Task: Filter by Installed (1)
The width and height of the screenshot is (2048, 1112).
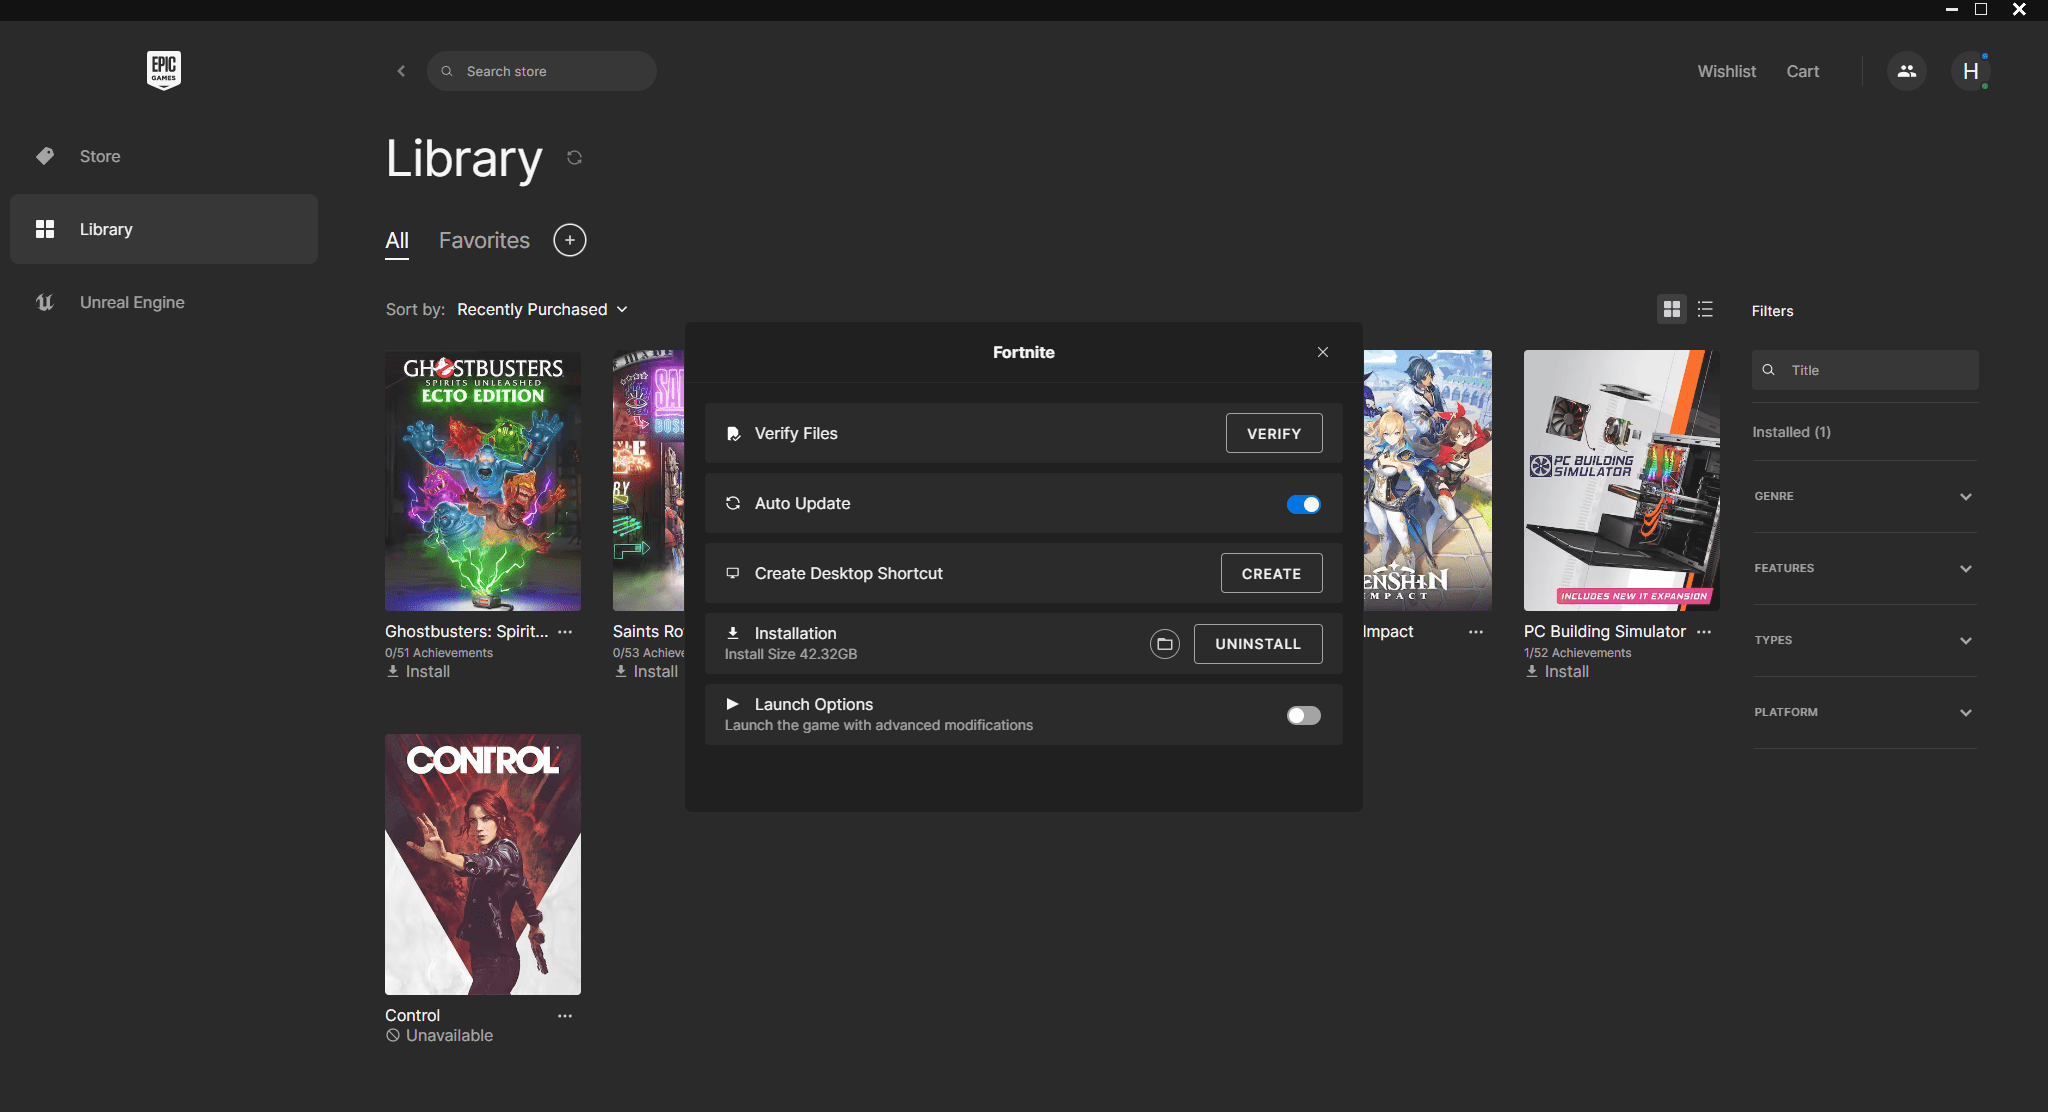Action: [x=1791, y=431]
